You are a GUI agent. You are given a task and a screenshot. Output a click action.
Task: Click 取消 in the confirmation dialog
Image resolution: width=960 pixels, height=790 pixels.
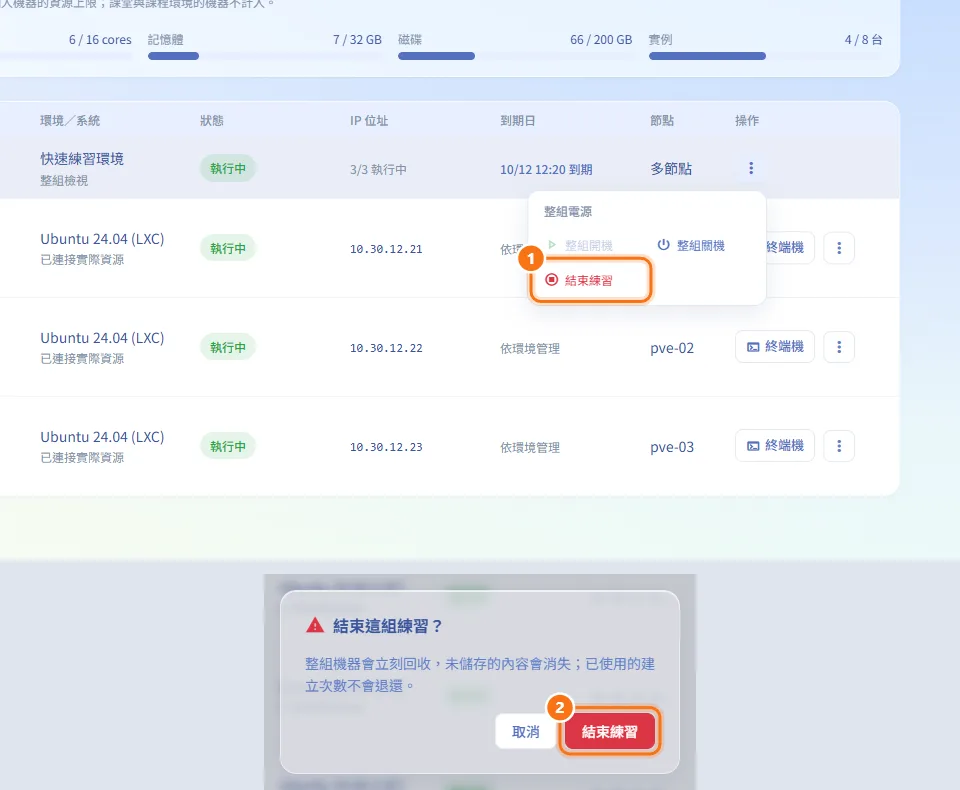(x=525, y=732)
